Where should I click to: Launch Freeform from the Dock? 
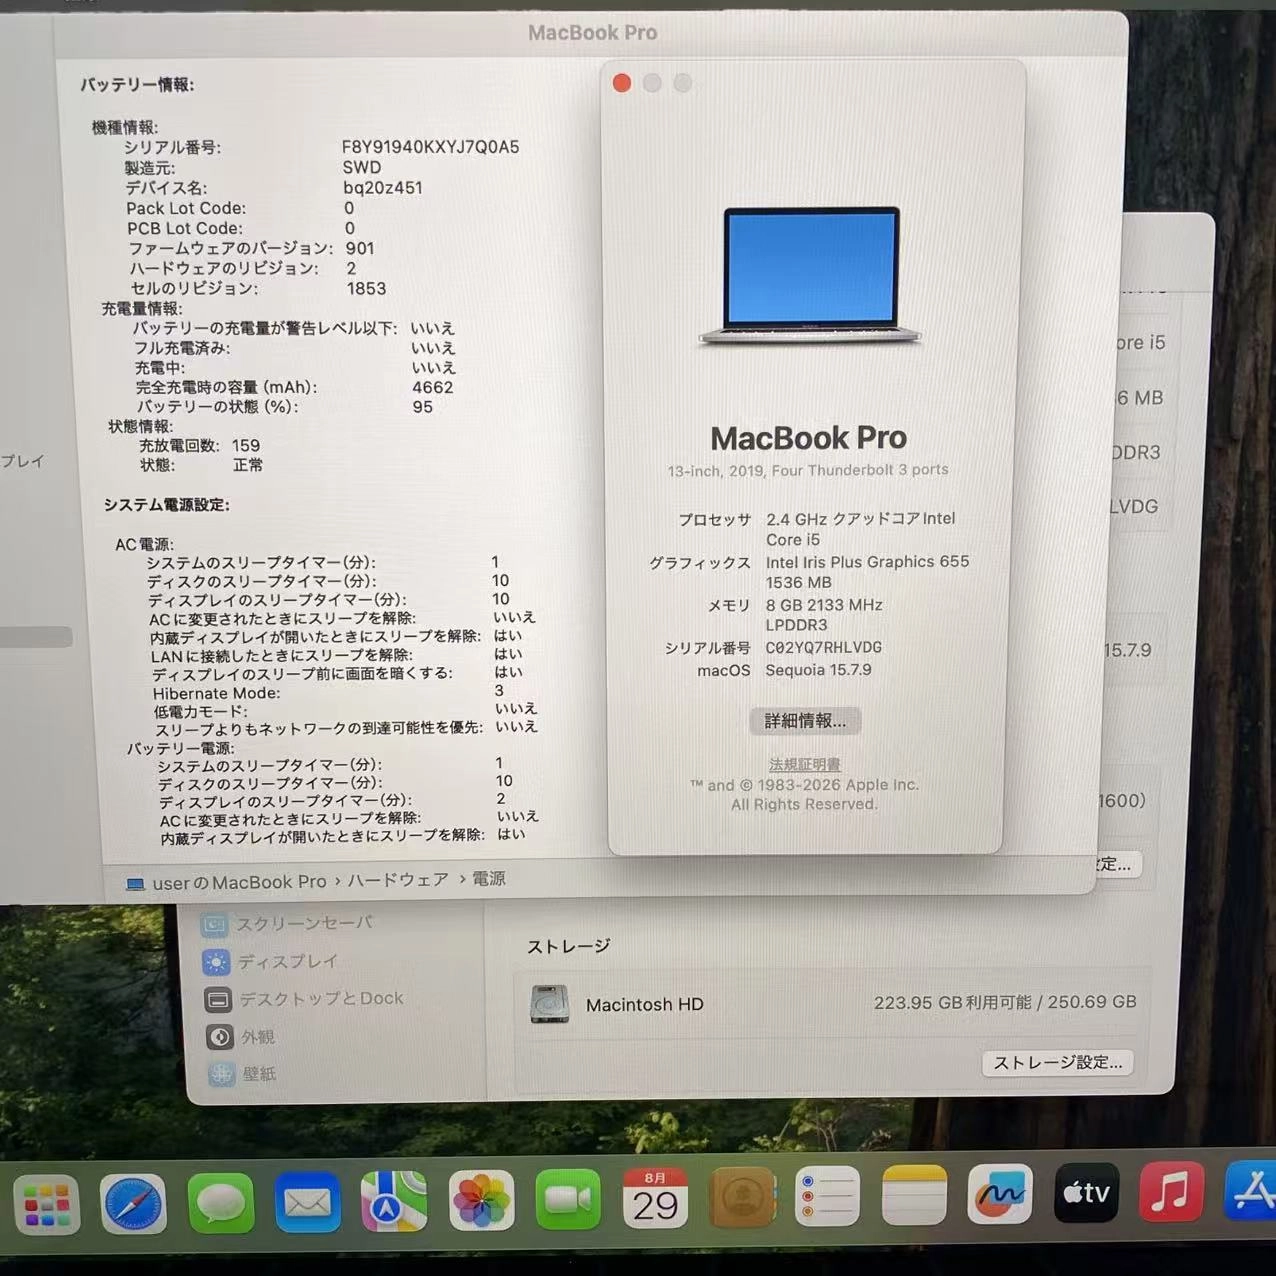(1000, 1194)
